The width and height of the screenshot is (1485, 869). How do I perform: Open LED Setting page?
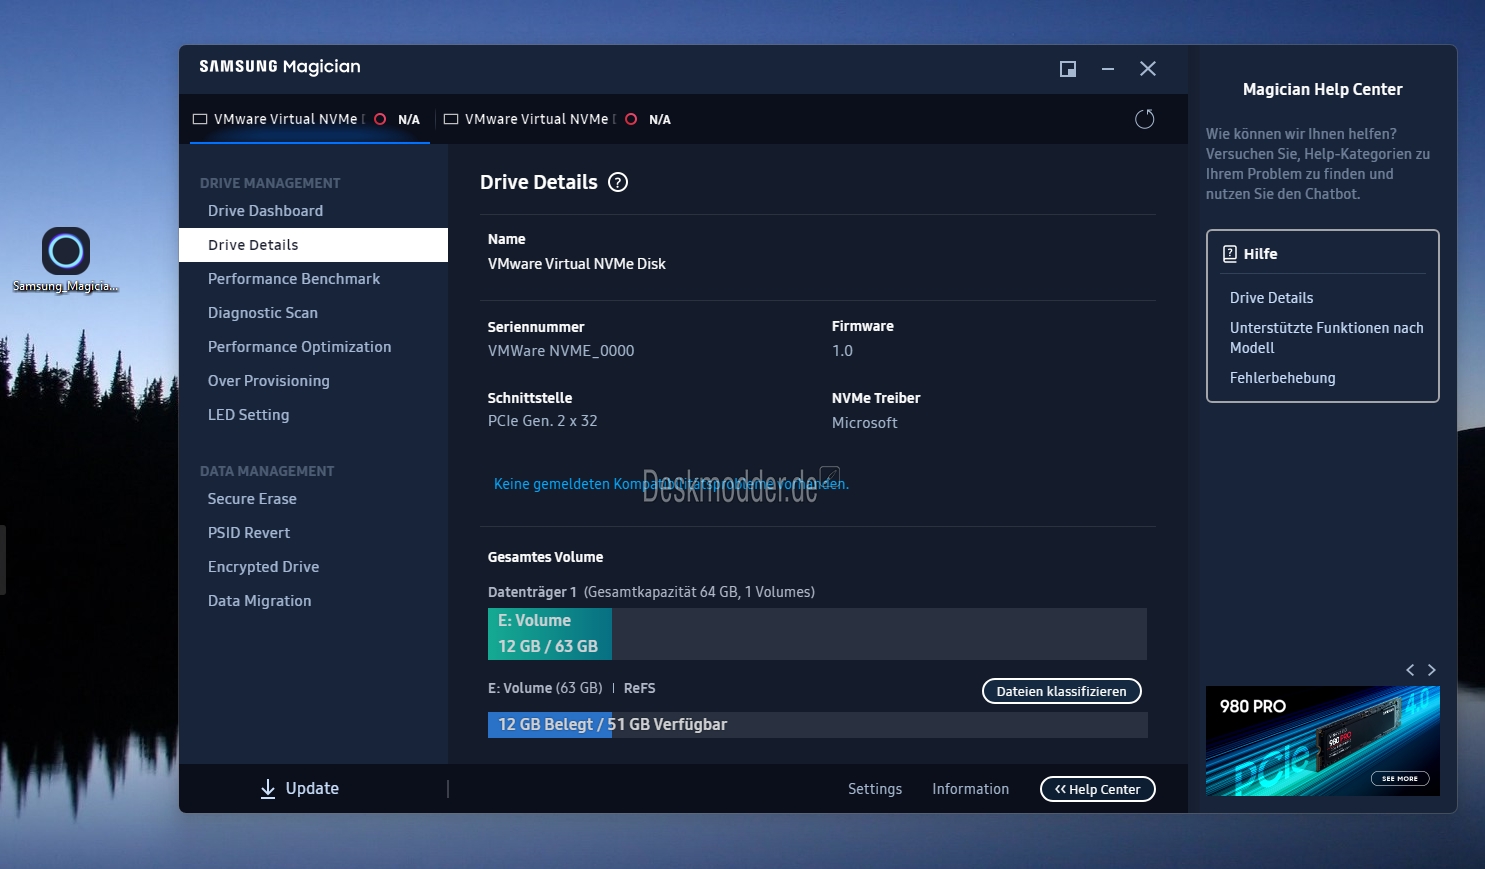pyautogui.click(x=313, y=415)
